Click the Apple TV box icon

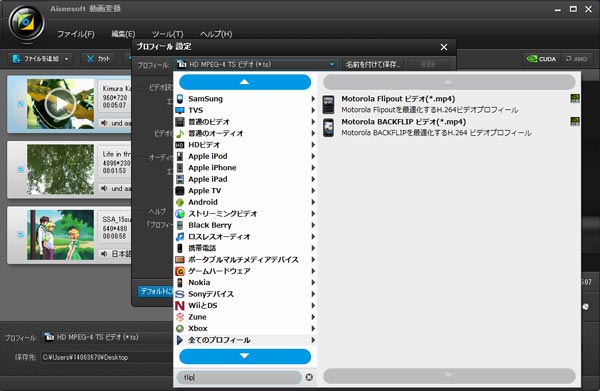click(180, 191)
